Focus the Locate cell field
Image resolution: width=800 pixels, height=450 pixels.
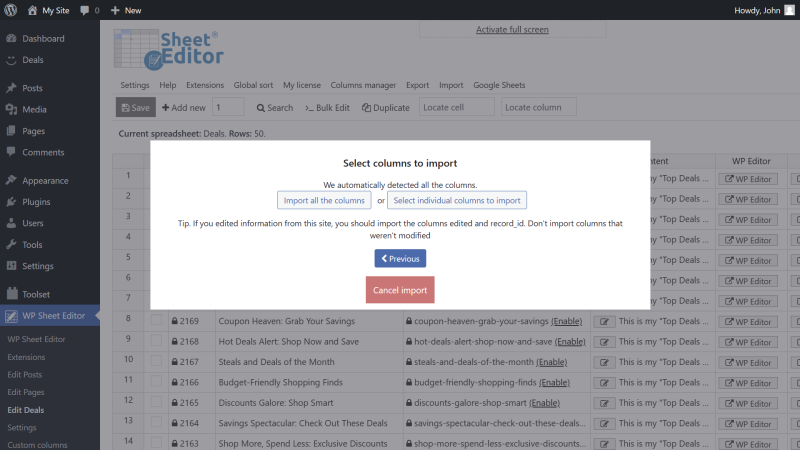pyautogui.click(x=457, y=108)
